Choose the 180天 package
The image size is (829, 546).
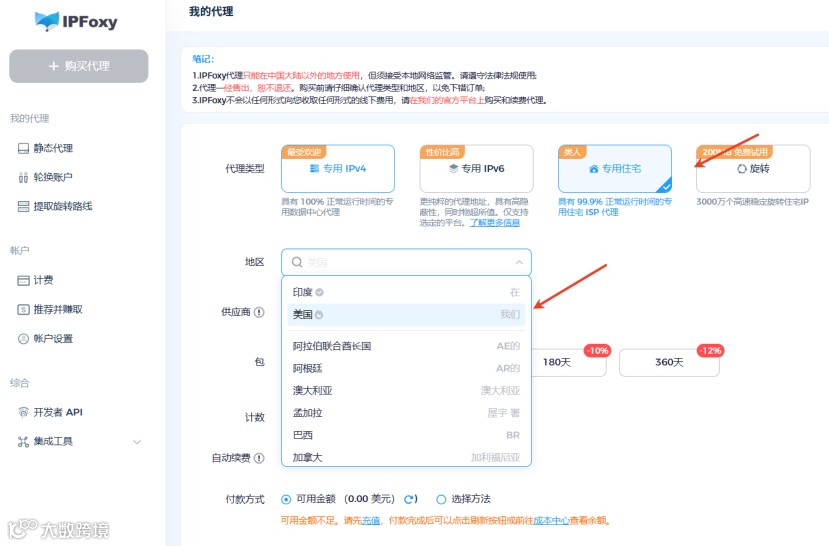tap(568, 363)
